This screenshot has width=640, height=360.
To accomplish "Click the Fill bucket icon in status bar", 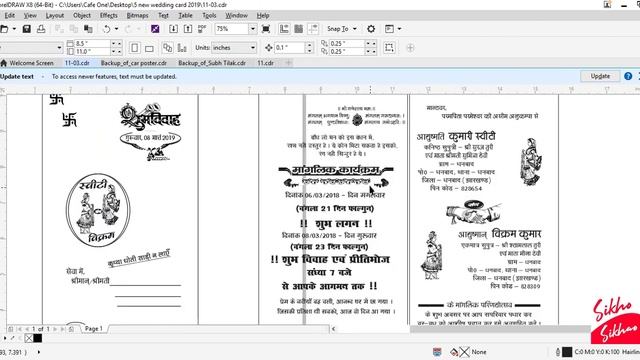I will point(454,352).
